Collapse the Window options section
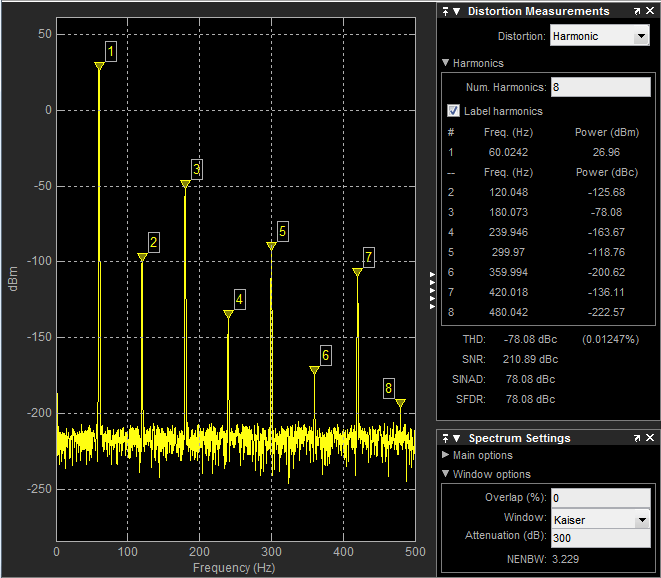 point(446,474)
